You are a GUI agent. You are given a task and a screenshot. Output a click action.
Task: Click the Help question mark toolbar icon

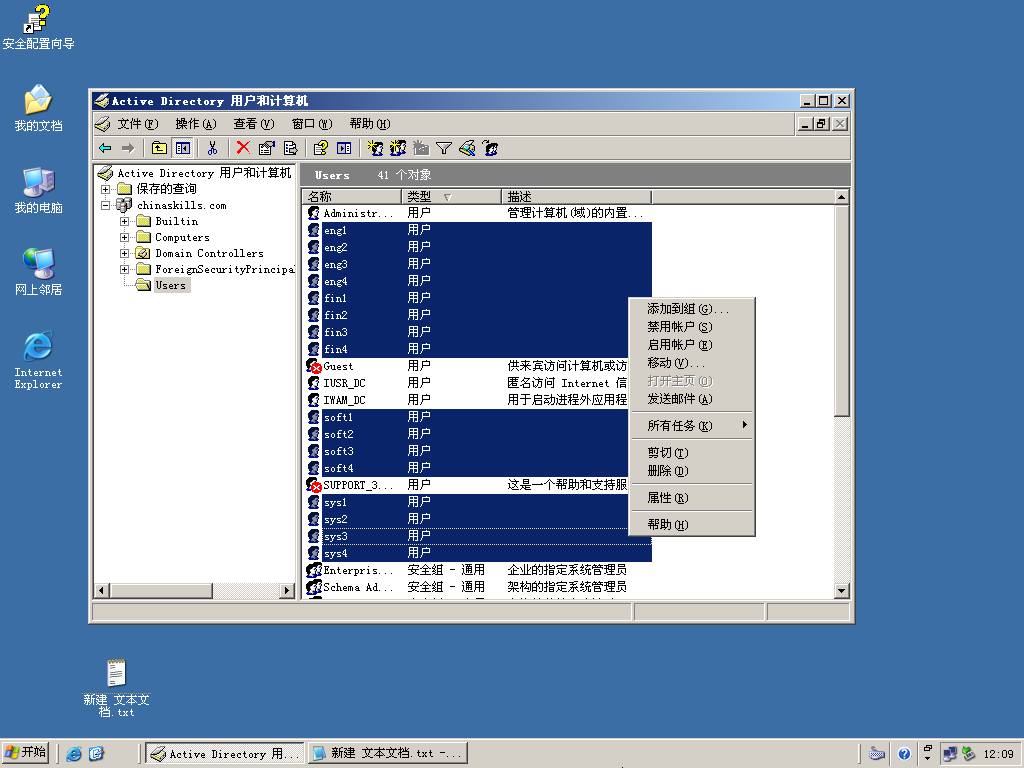tap(320, 148)
